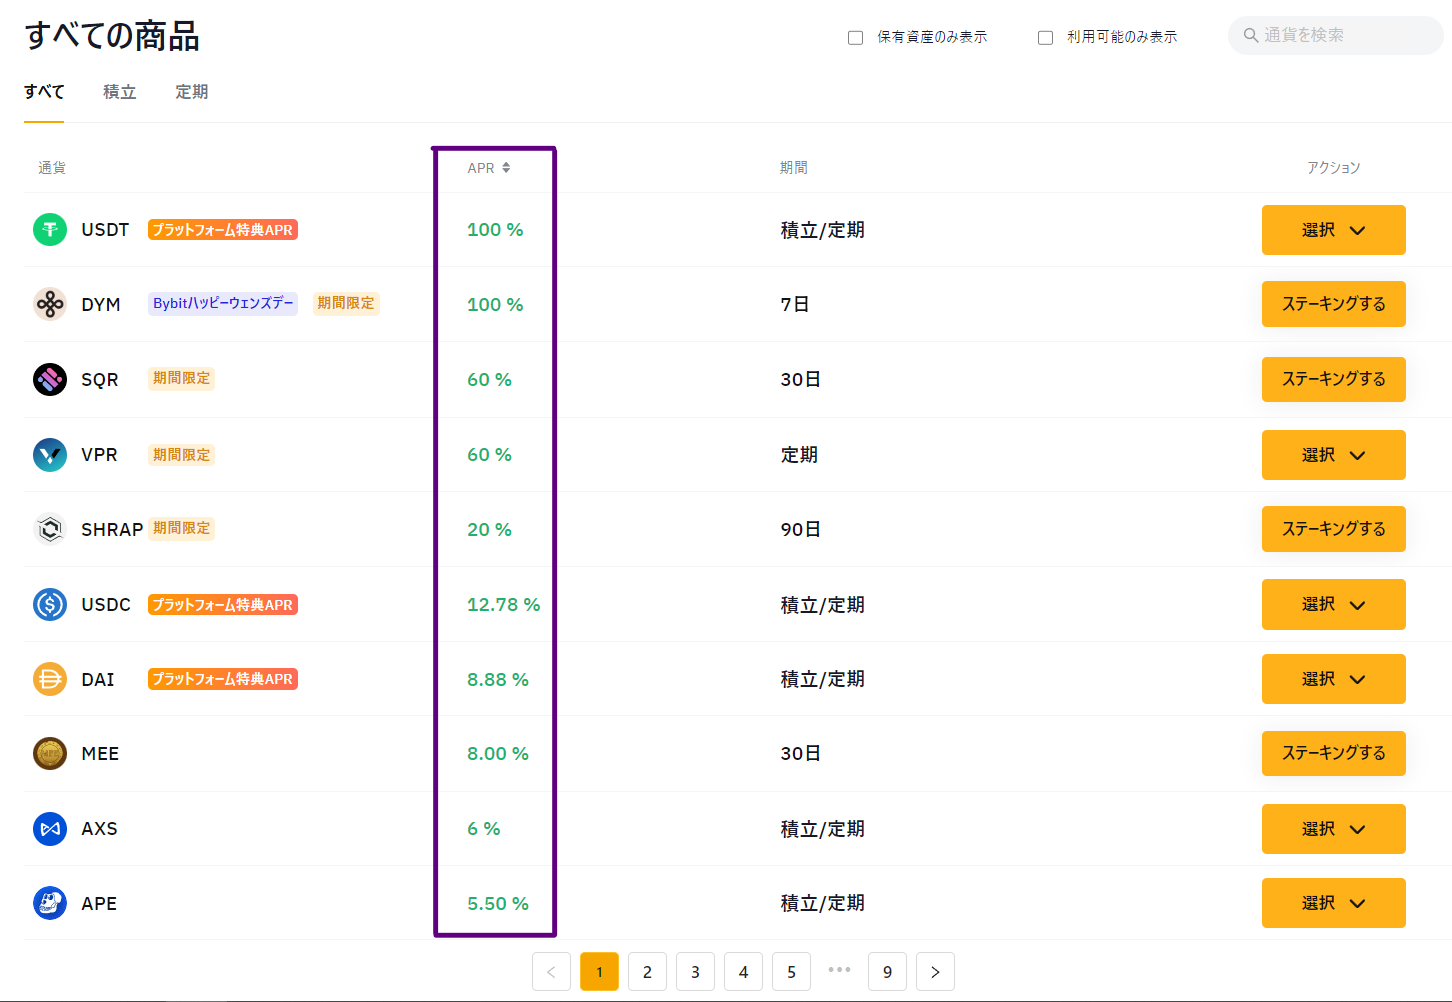Click the VPR token icon
Image resolution: width=1452 pixels, height=1002 pixels.
49,454
